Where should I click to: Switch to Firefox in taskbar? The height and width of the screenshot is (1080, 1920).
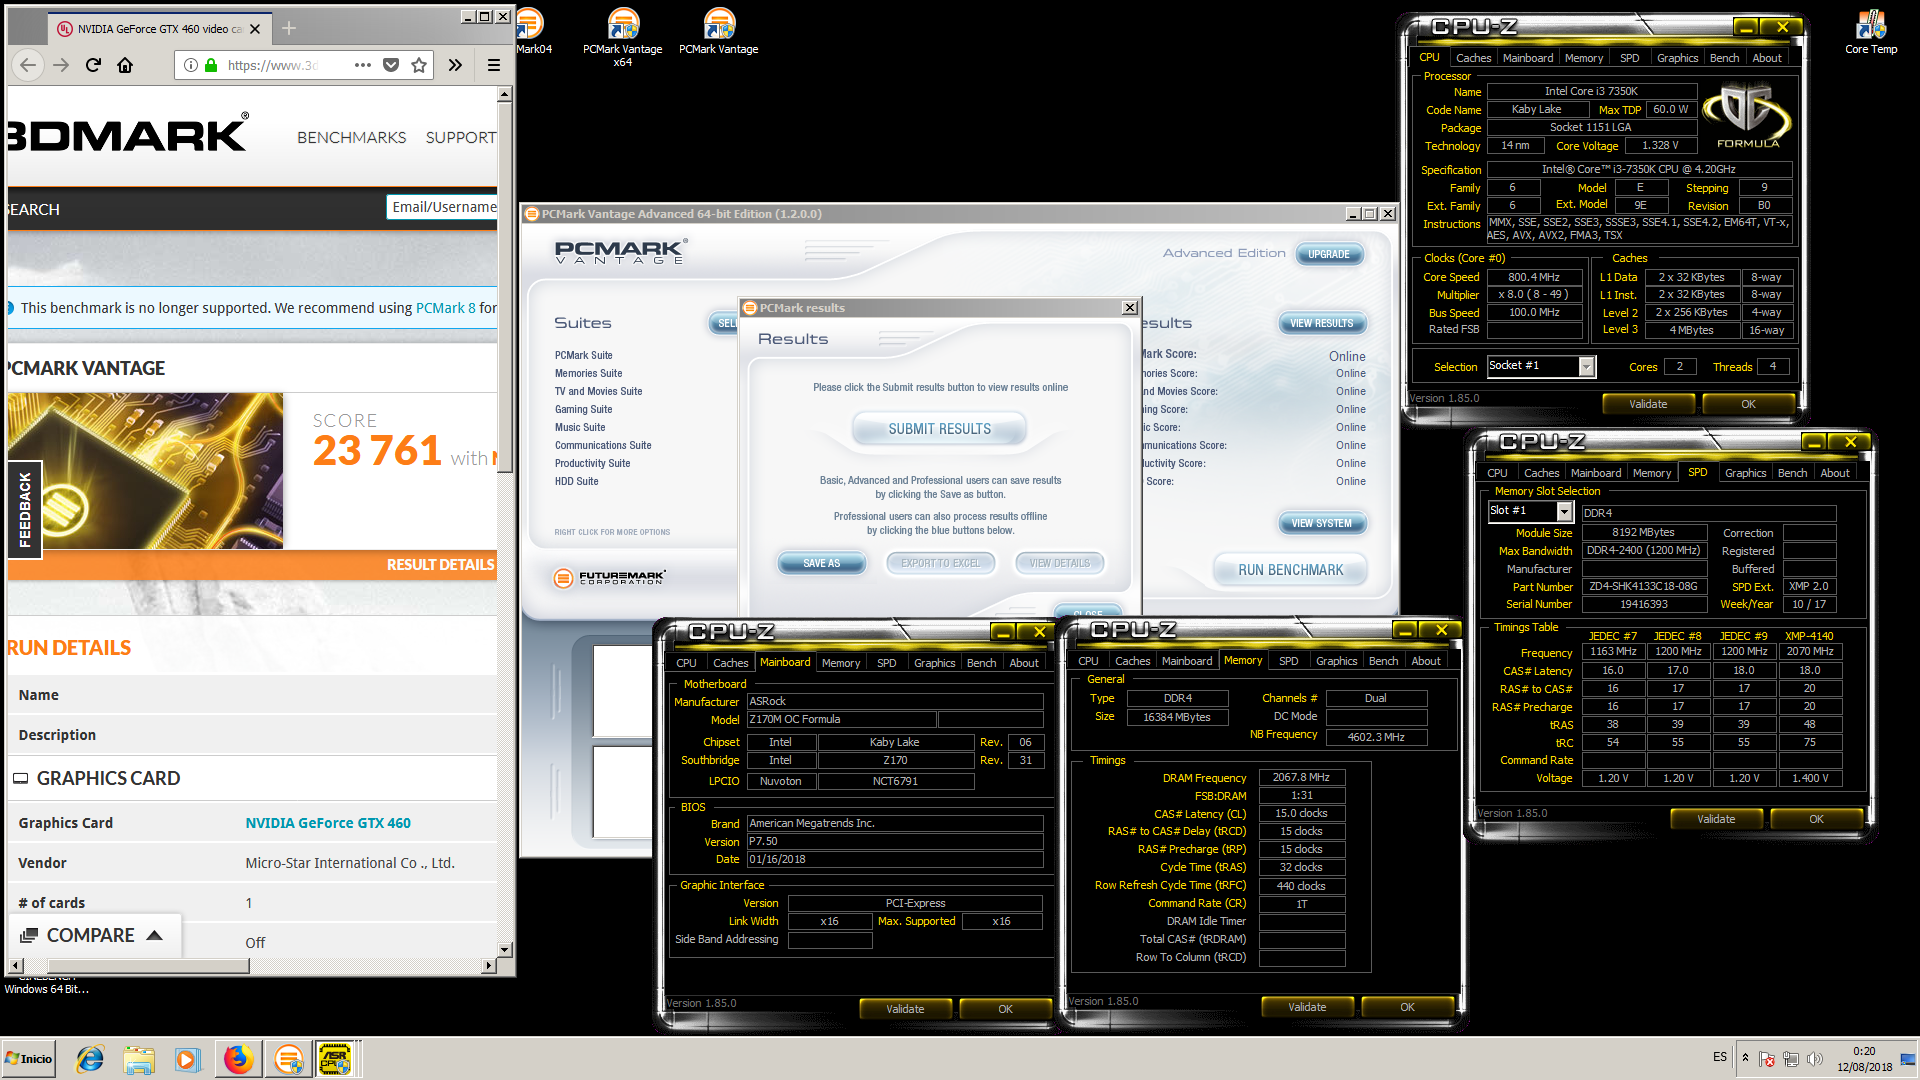pyautogui.click(x=238, y=1059)
